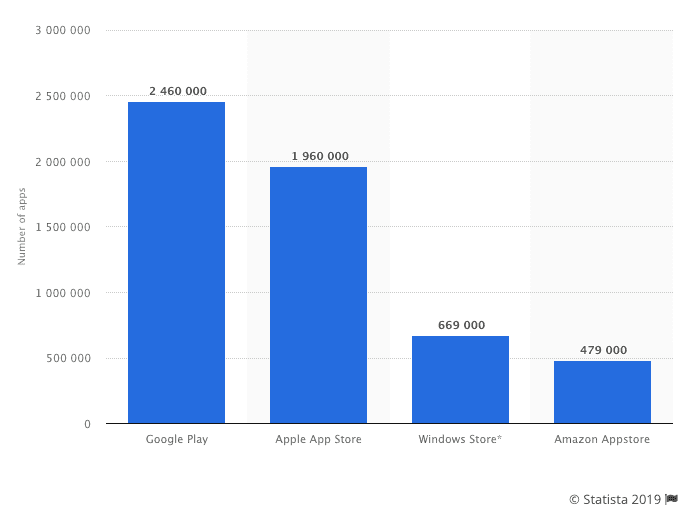
Task: Click the Google Play bar
Action: (x=176, y=262)
